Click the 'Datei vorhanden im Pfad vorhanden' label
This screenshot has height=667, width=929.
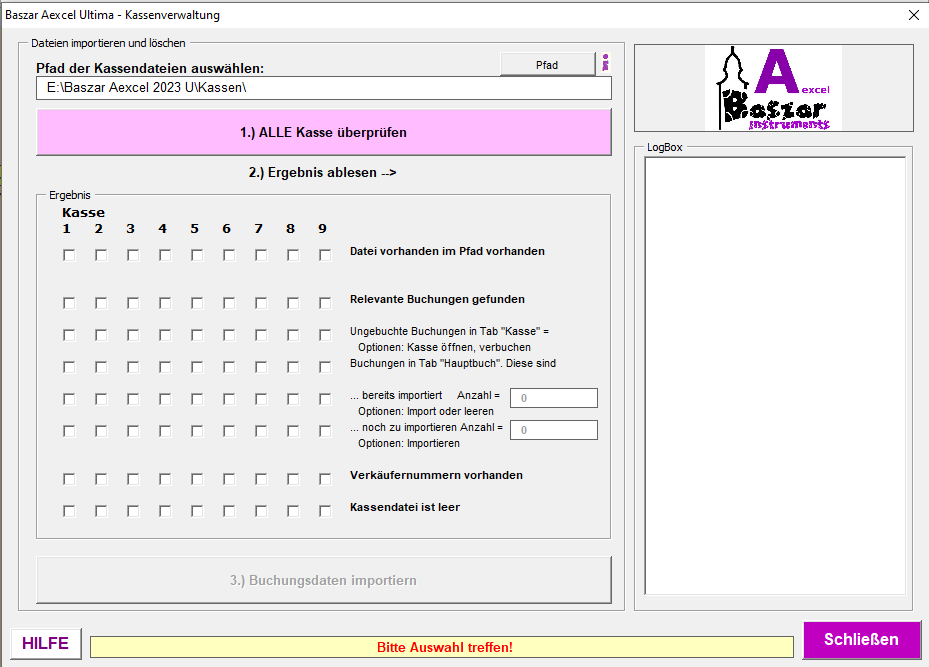[447, 251]
